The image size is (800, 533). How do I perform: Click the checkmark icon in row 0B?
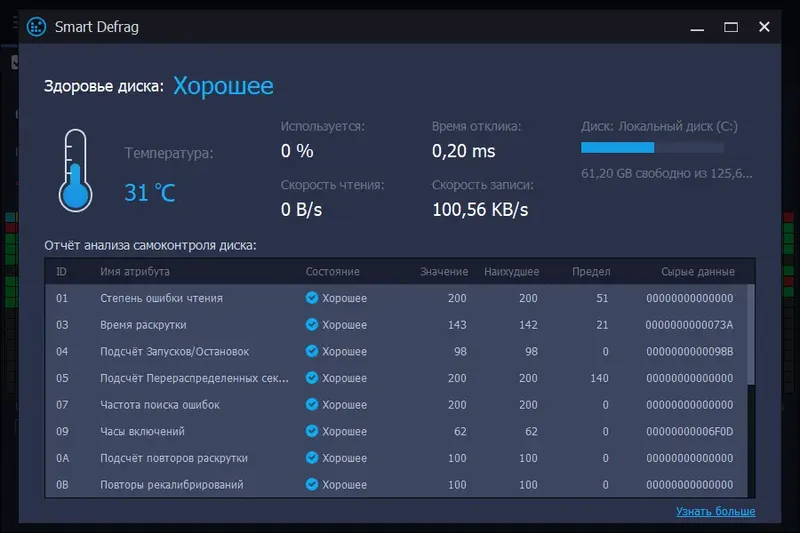(312, 485)
